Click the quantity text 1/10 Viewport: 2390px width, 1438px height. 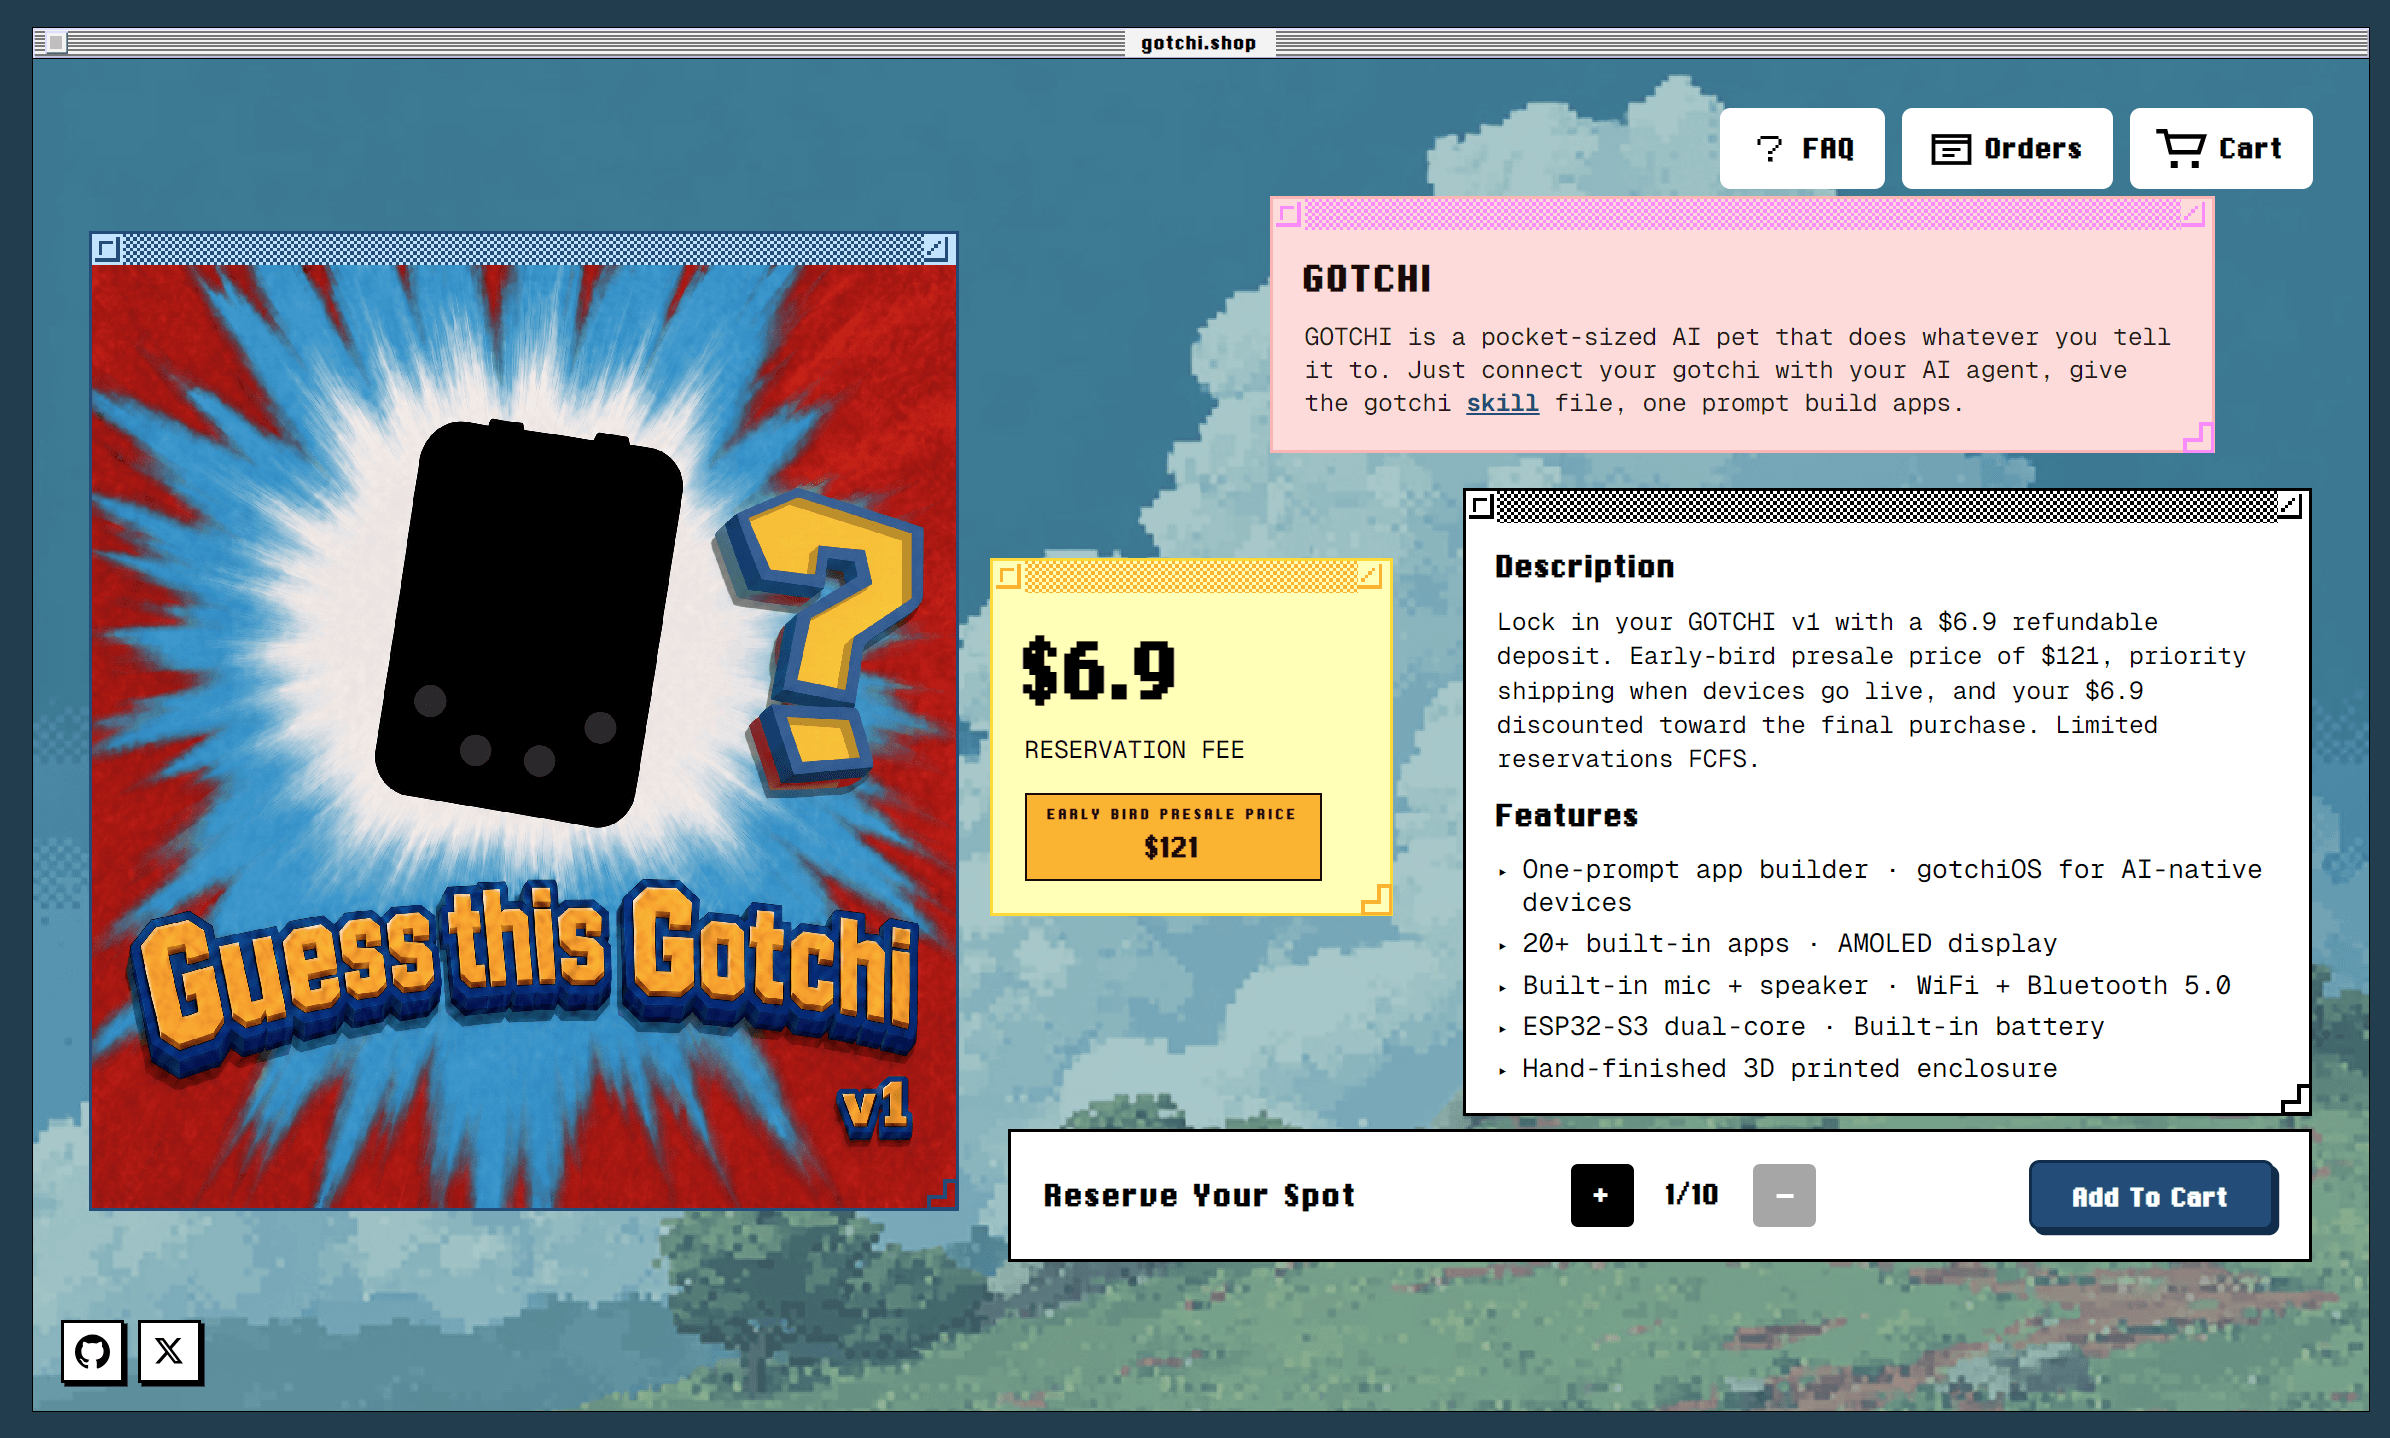point(1691,1194)
